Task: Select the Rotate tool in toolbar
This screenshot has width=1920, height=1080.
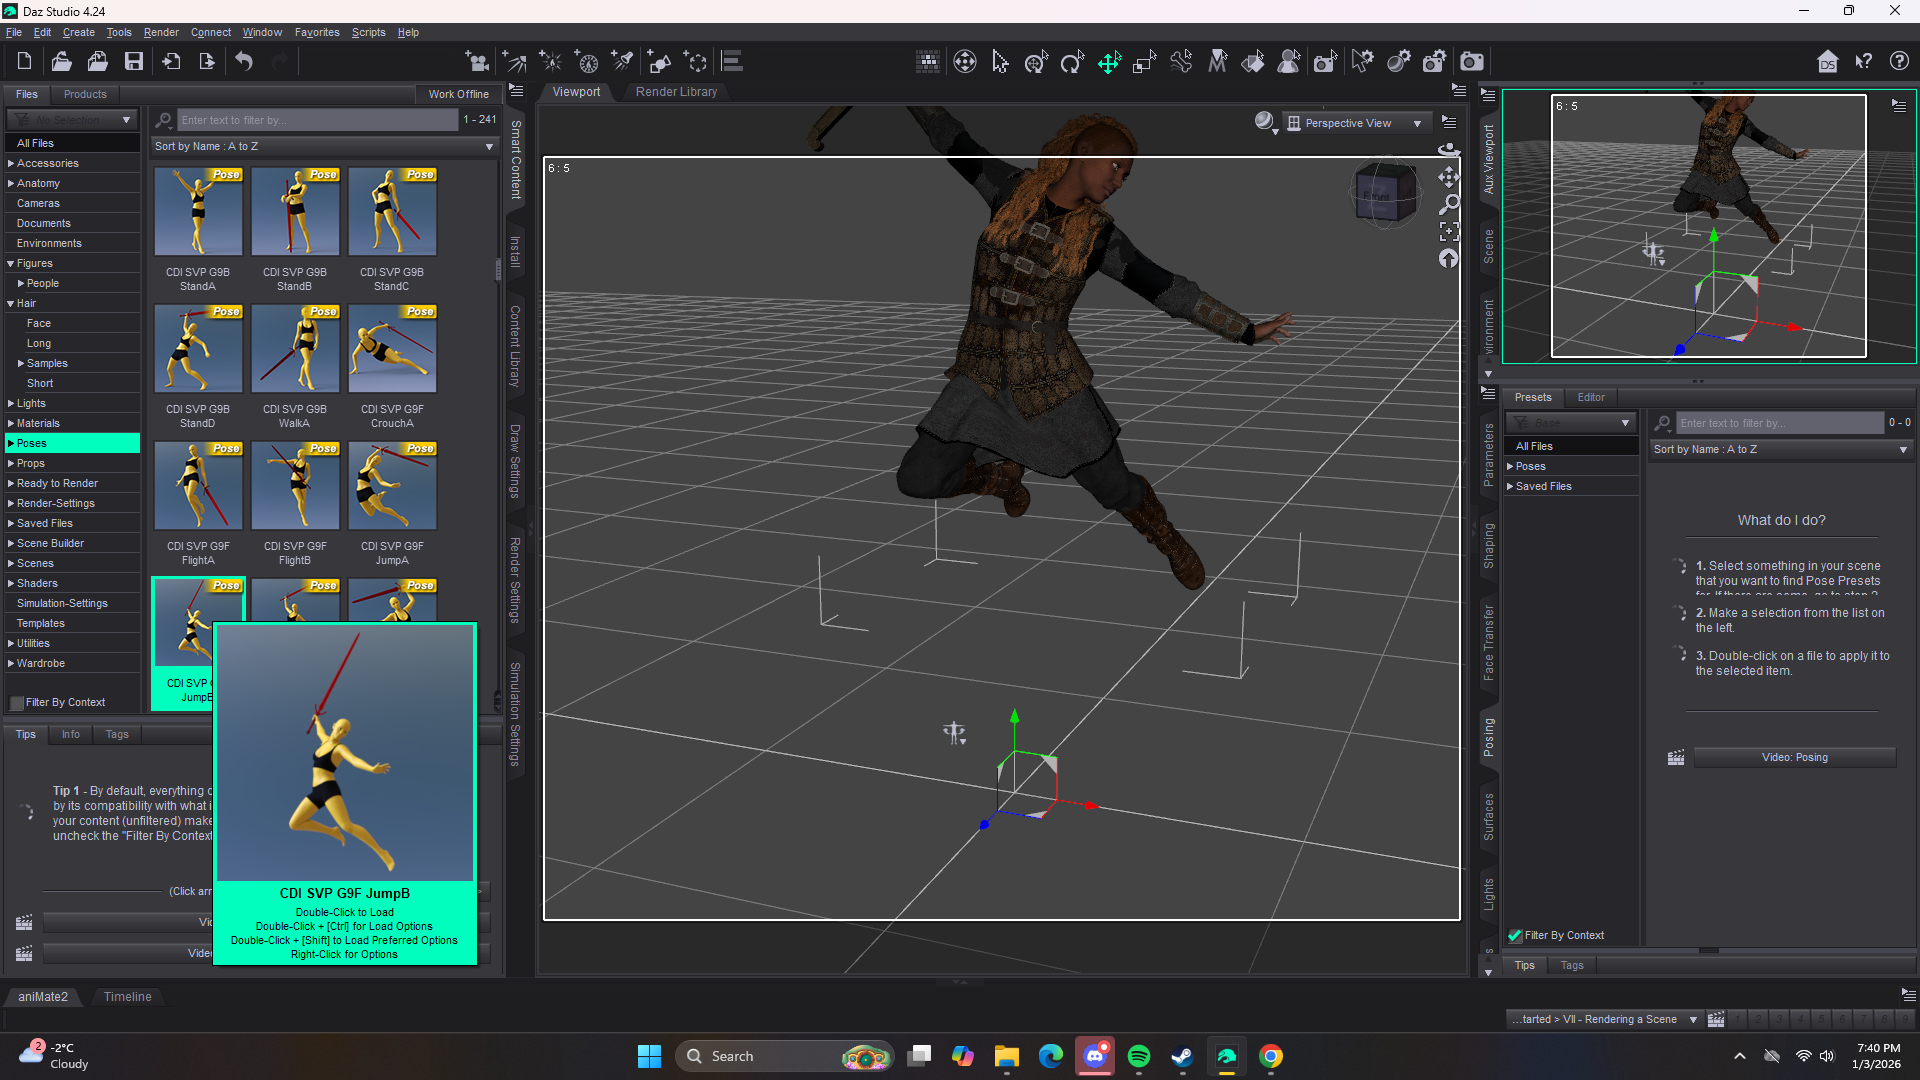Action: point(1072,62)
